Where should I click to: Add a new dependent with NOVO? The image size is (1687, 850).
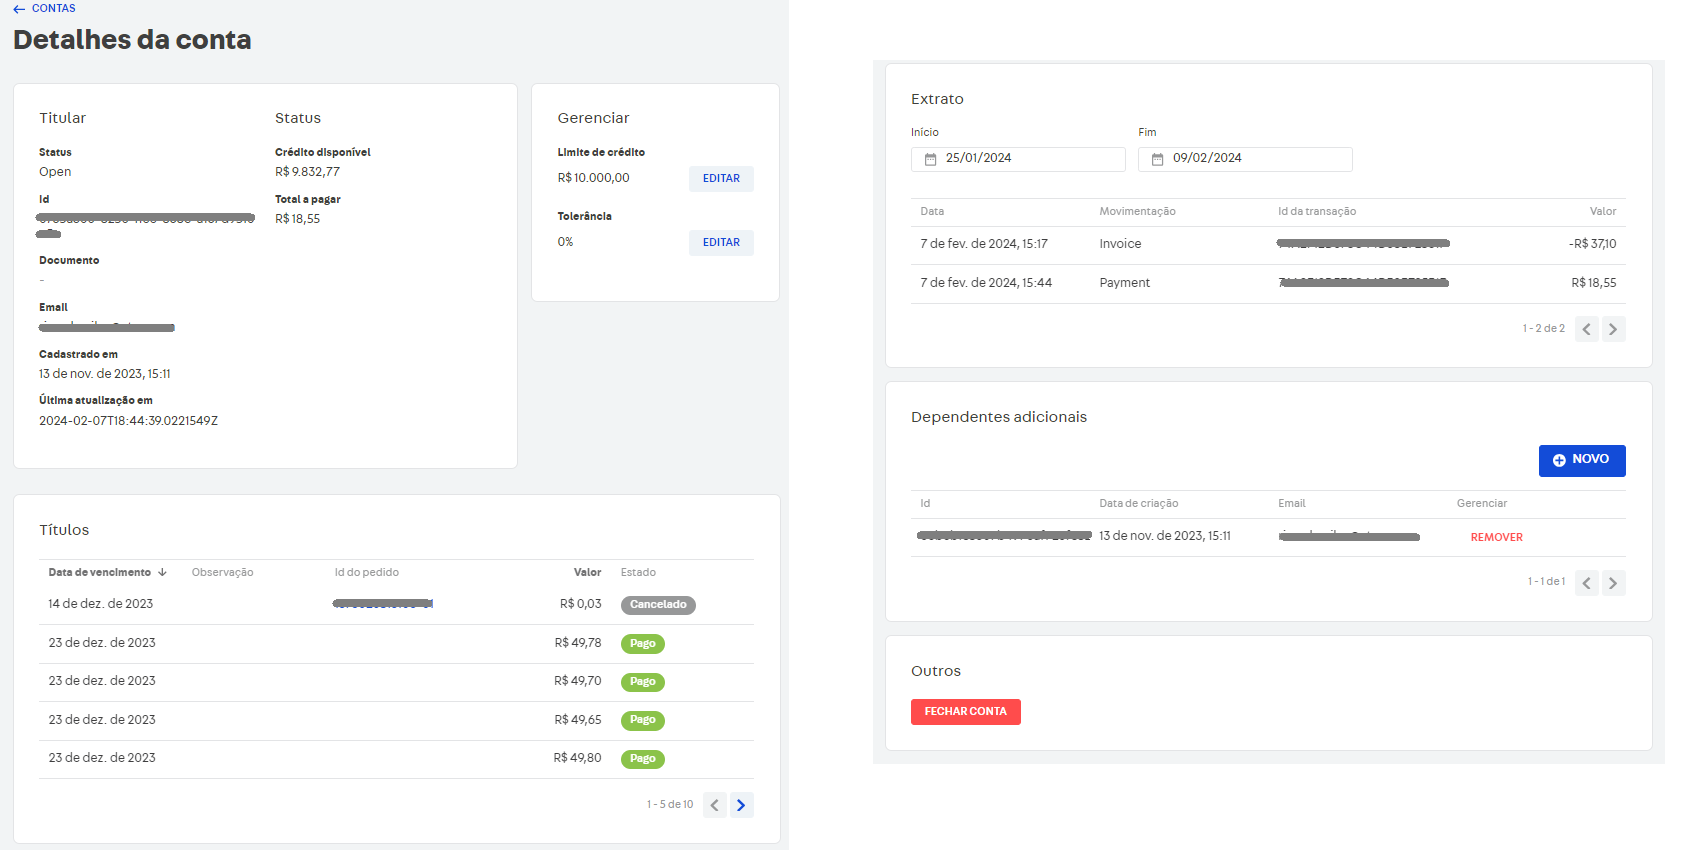tap(1581, 460)
